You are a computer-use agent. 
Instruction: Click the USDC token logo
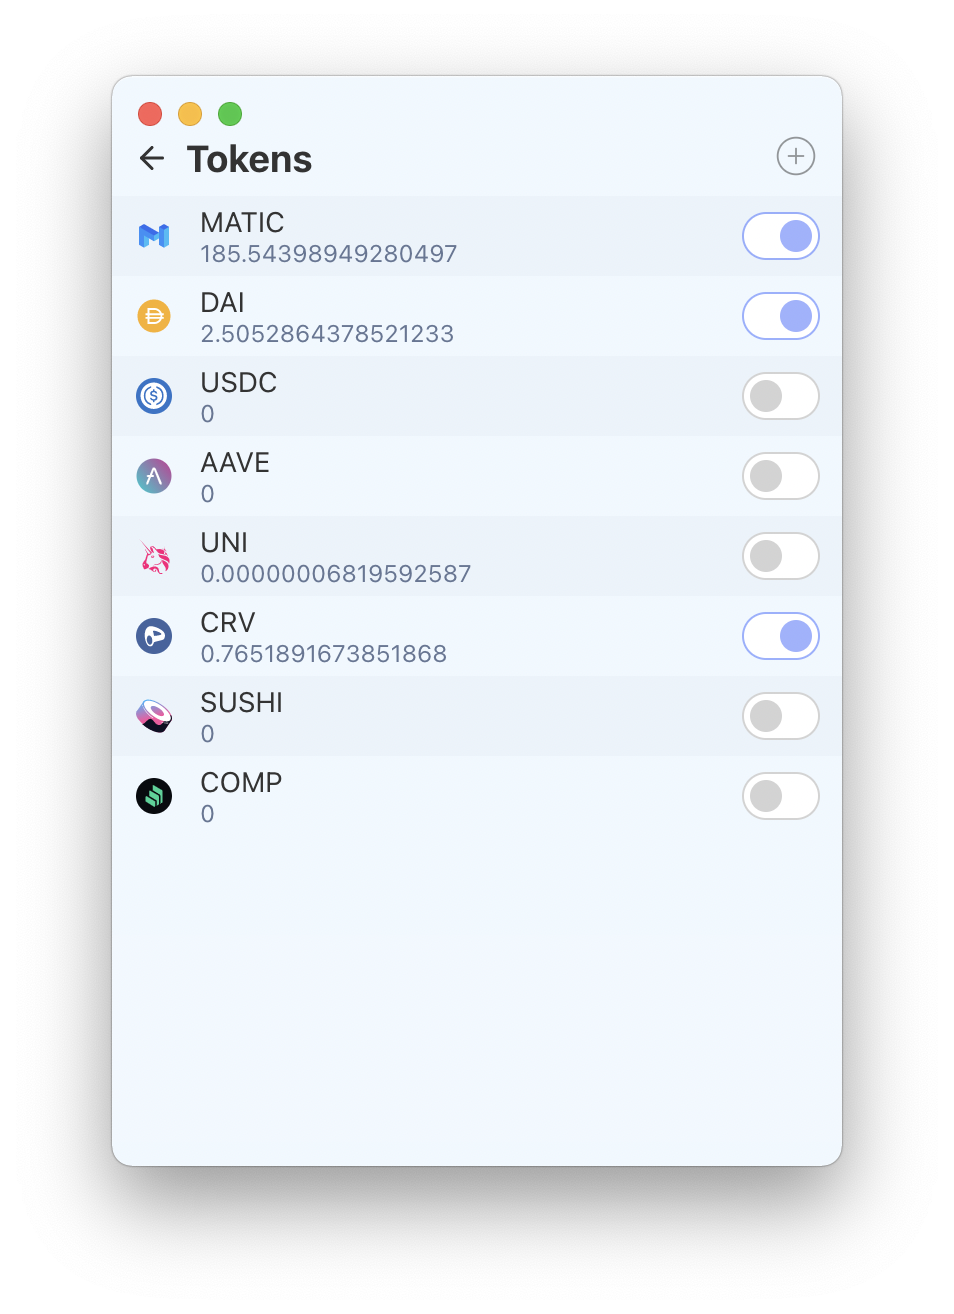pos(154,396)
